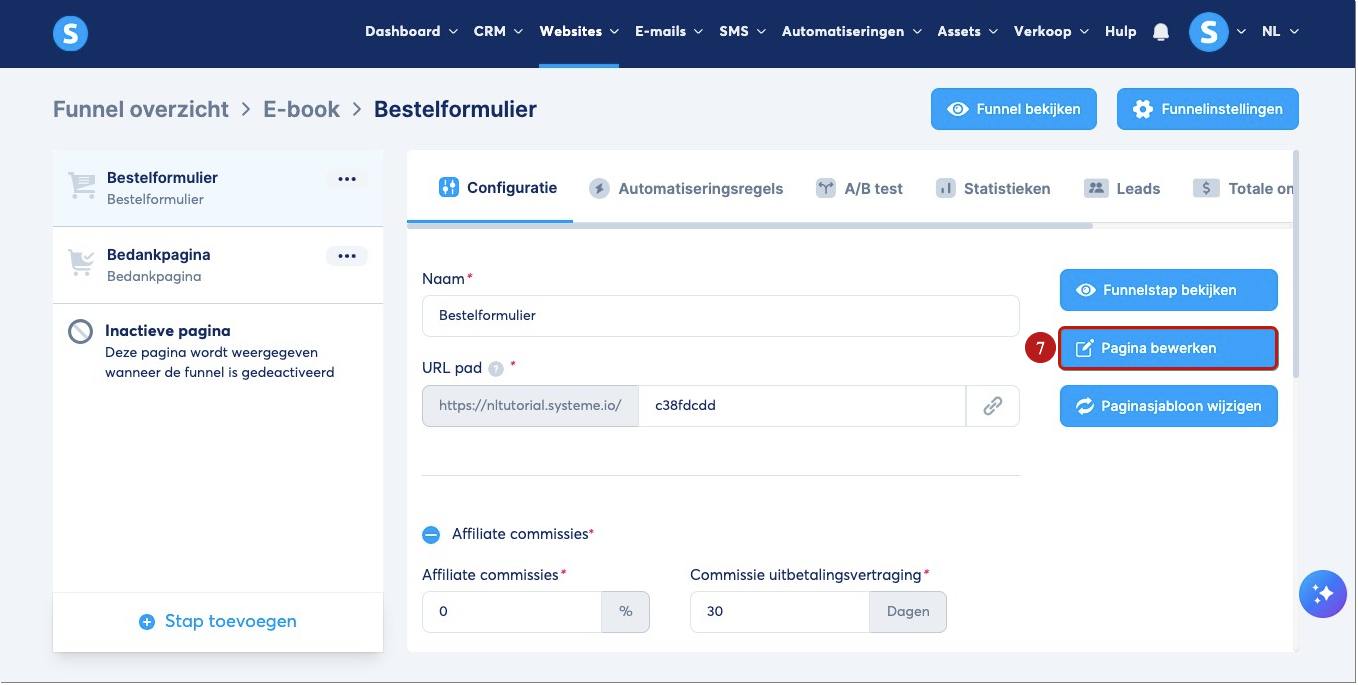This screenshot has width=1358, height=685.
Task: Open the Bestelformulier step options menu (three dots)
Action: coord(347,179)
